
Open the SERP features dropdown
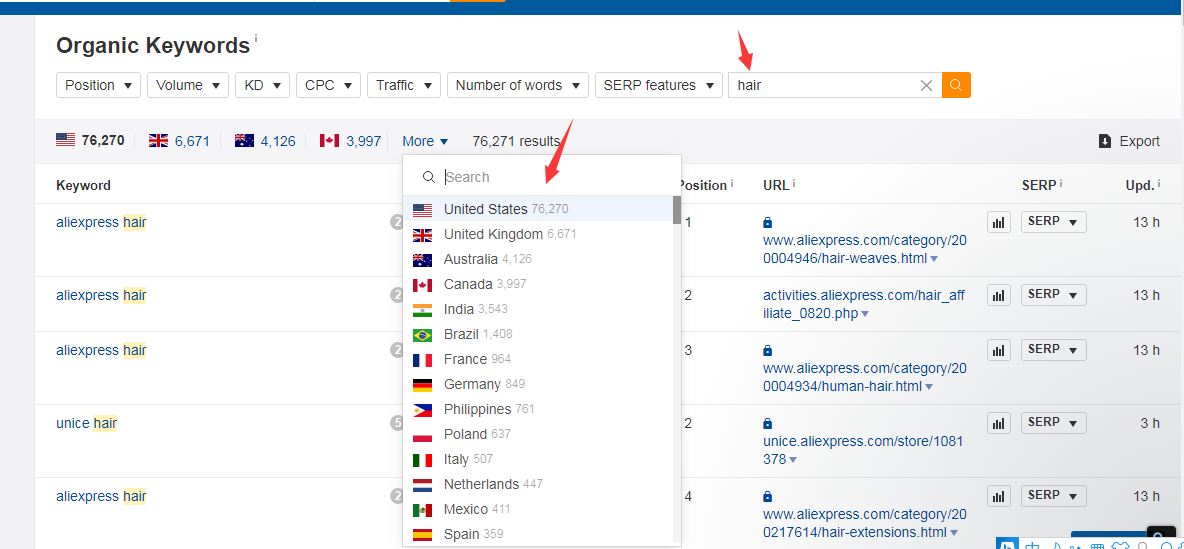[658, 85]
